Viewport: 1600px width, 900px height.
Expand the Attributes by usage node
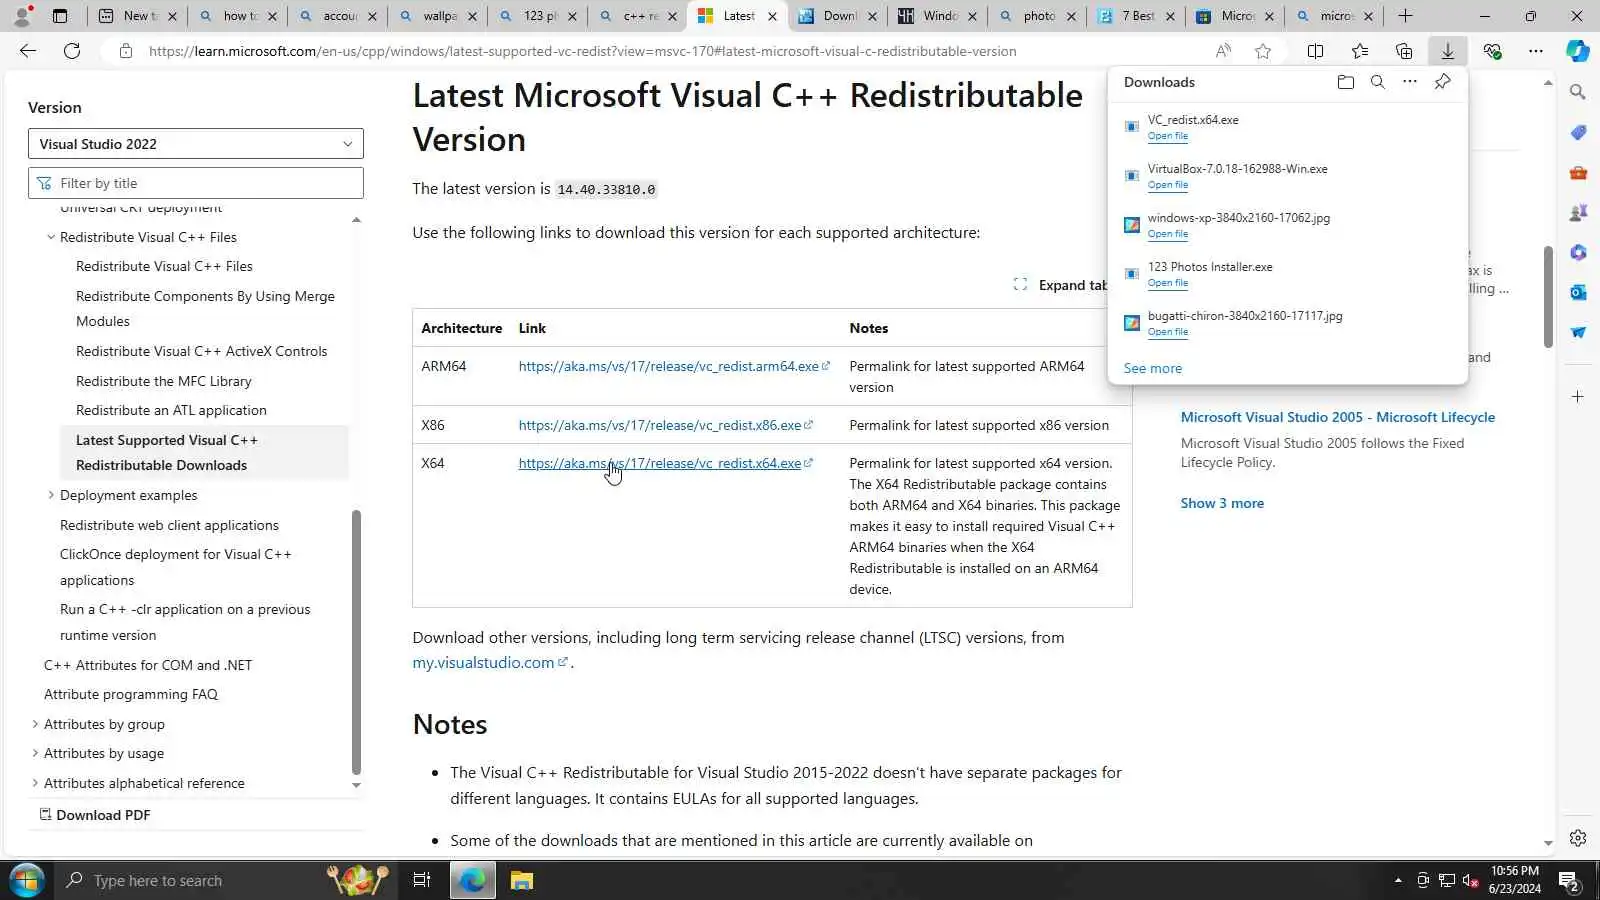[35, 753]
